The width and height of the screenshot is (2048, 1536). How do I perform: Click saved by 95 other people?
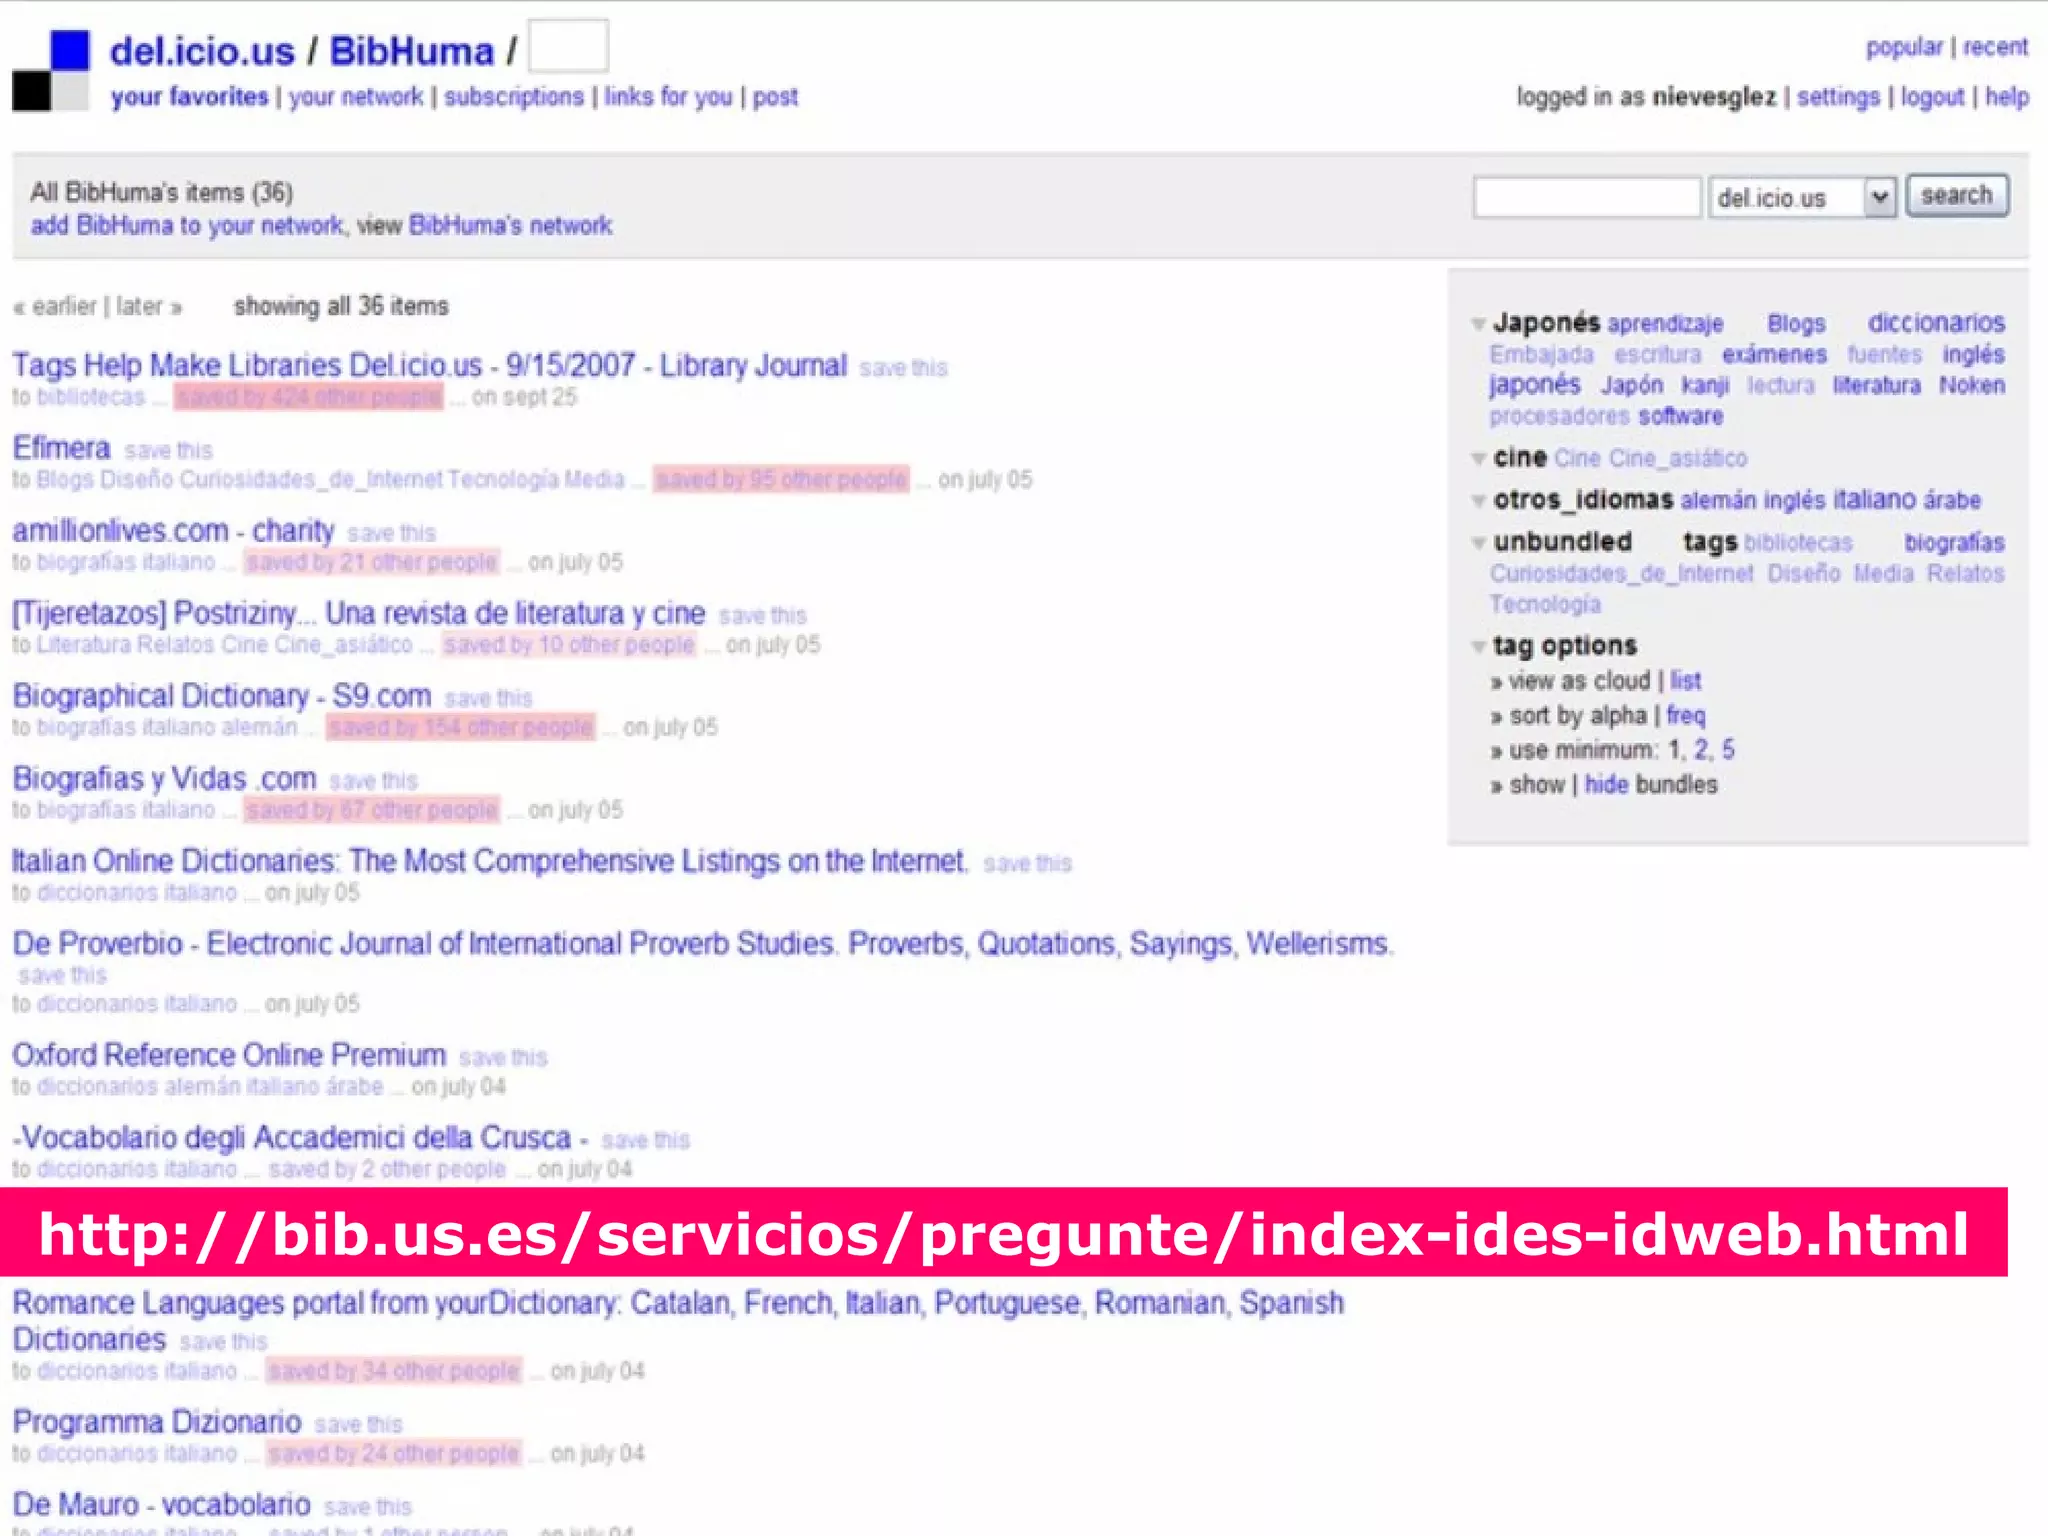(781, 480)
